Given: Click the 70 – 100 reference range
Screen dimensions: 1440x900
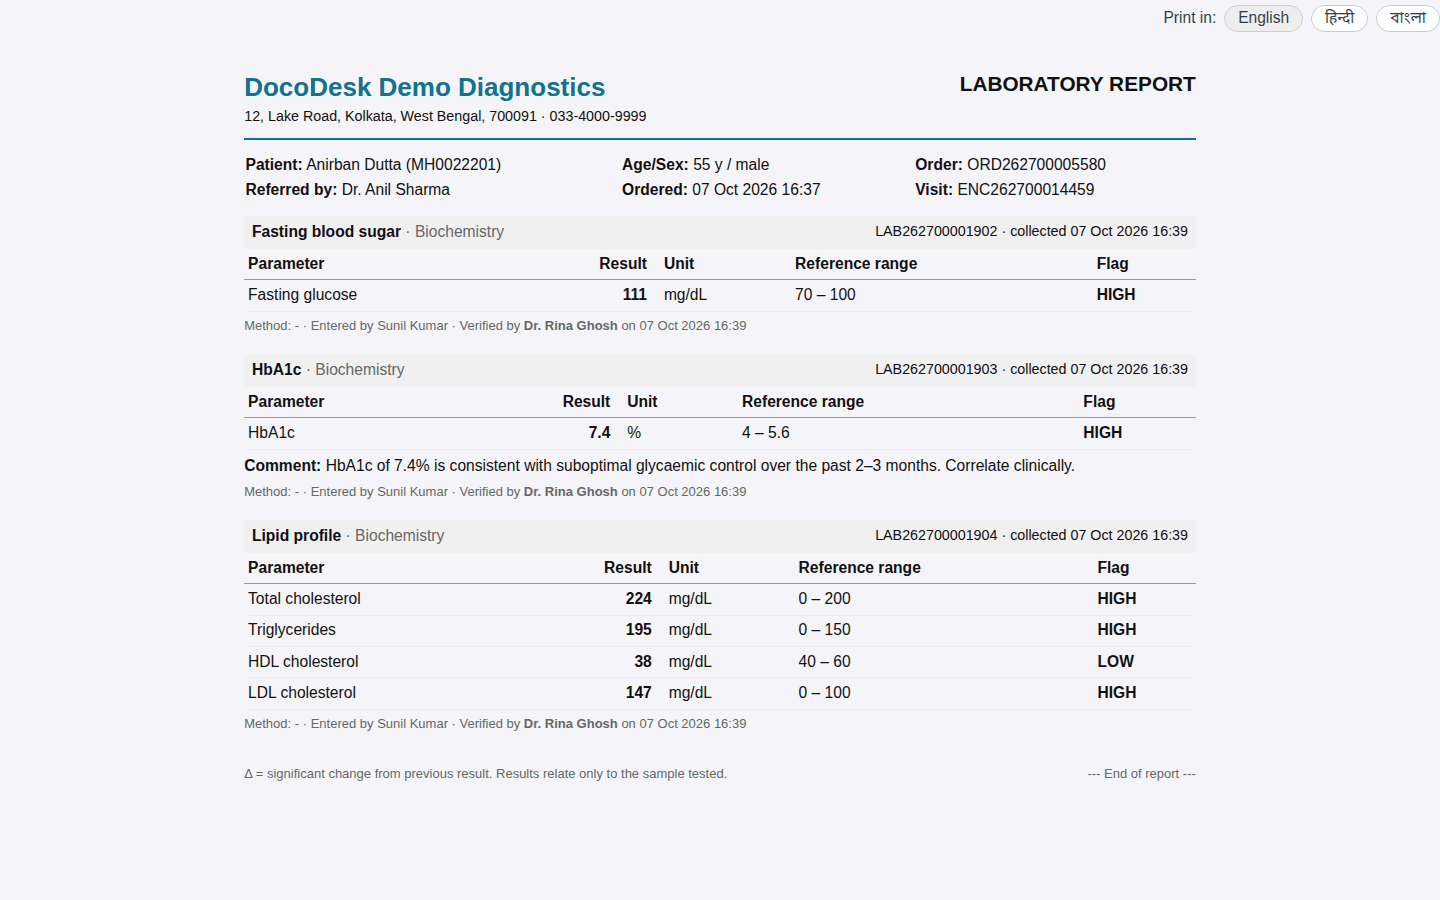Looking at the screenshot, I should click(x=825, y=294).
